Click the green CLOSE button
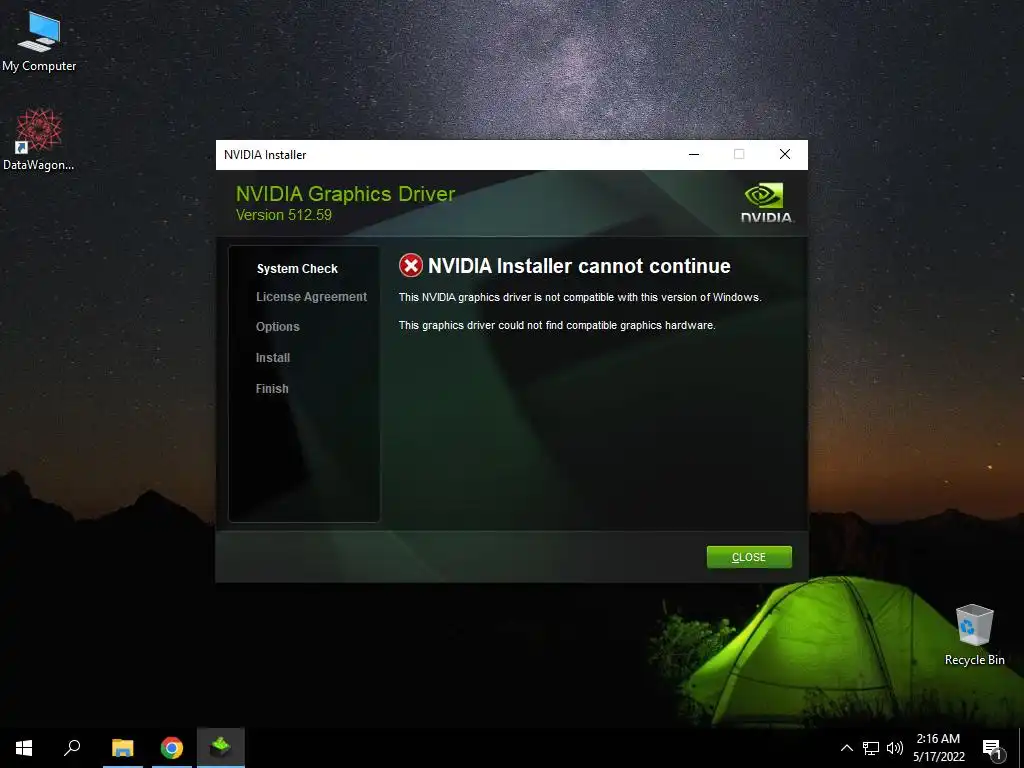1024x768 pixels. click(749, 557)
